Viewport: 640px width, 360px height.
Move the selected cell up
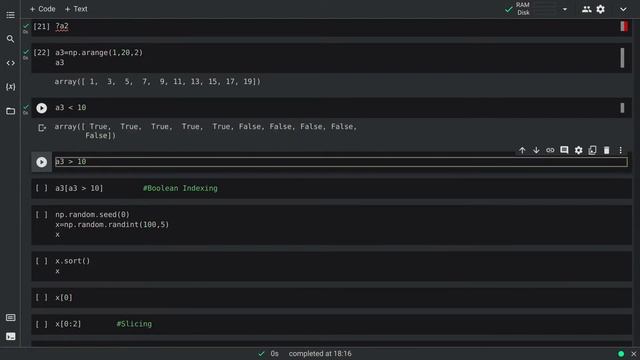[x=522, y=150]
